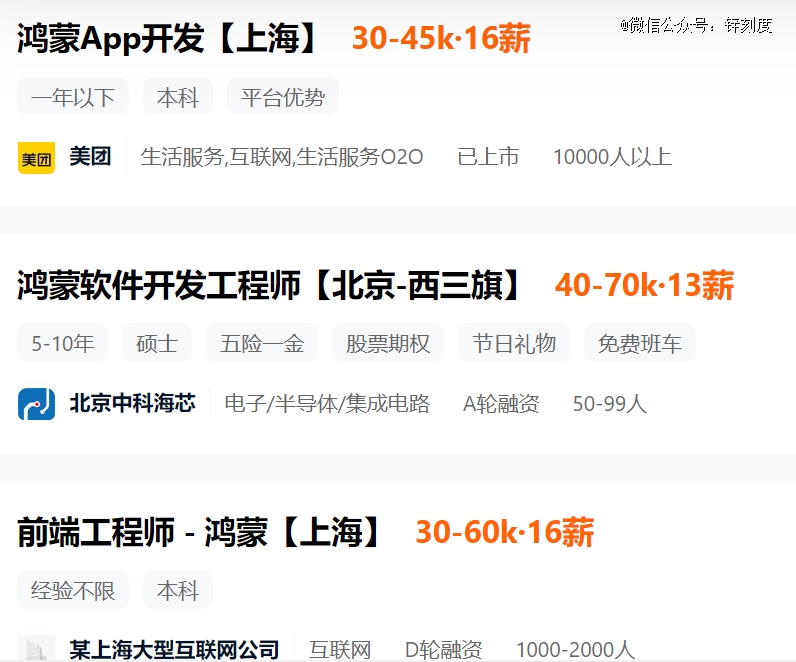This screenshot has width=796, height=662.
Task: Click salary 30-45k·16薪
Action: click(x=441, y=39)
